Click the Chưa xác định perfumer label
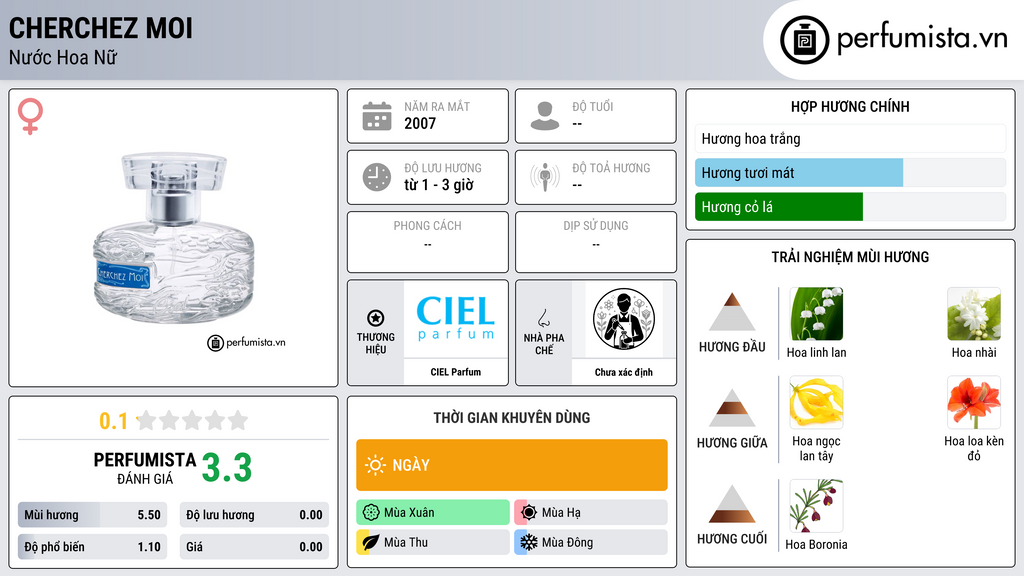 pos(624,372)
